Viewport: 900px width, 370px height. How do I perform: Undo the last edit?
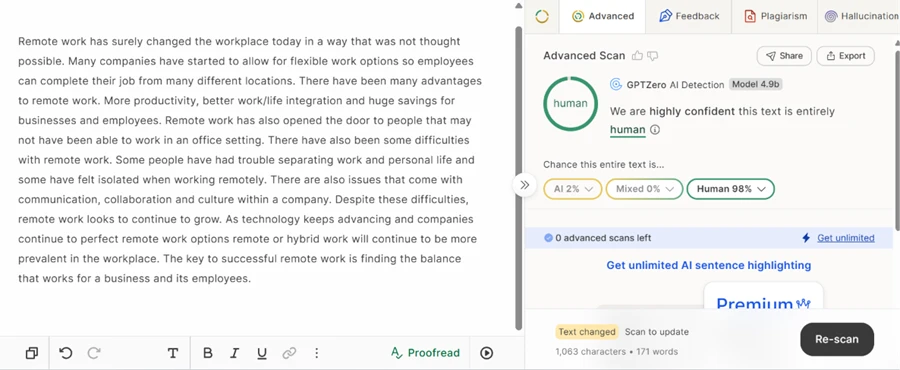[66, 353]
